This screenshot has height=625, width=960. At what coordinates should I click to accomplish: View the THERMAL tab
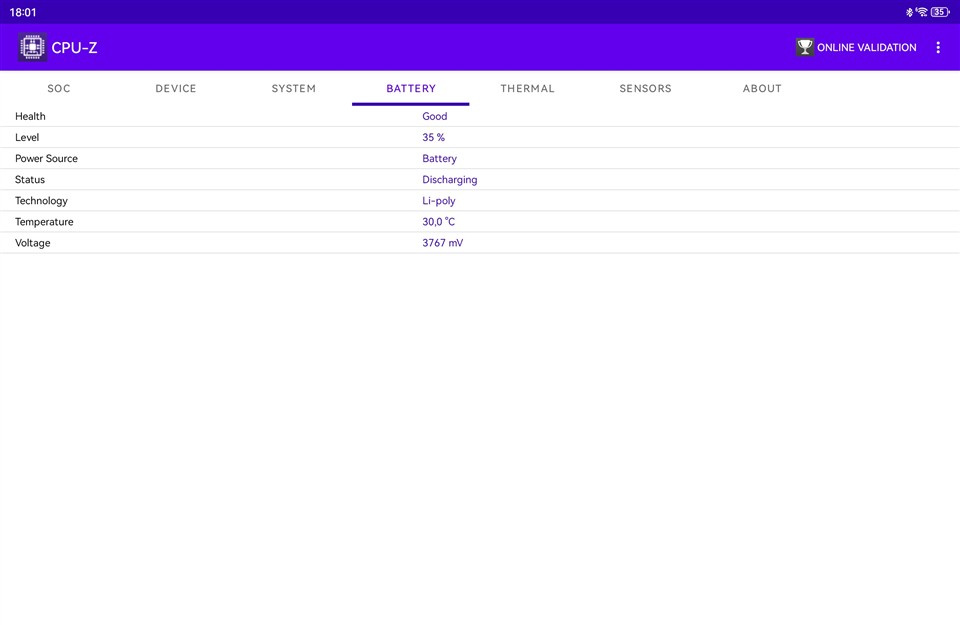[527, 88]
